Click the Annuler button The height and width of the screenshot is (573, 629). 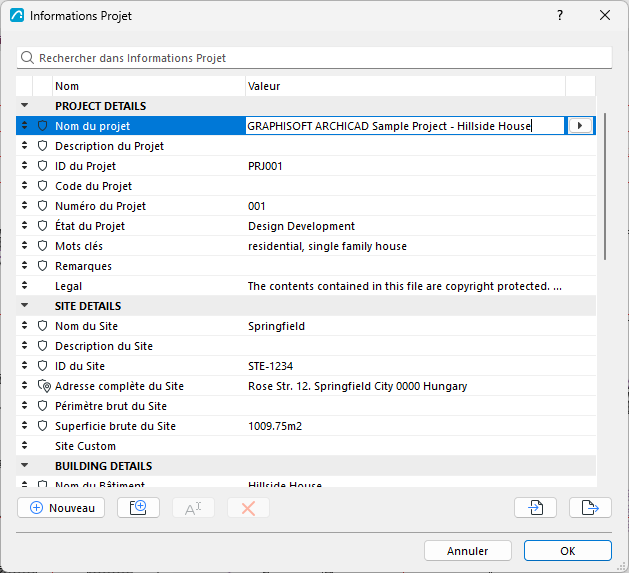tap(468, 551)
